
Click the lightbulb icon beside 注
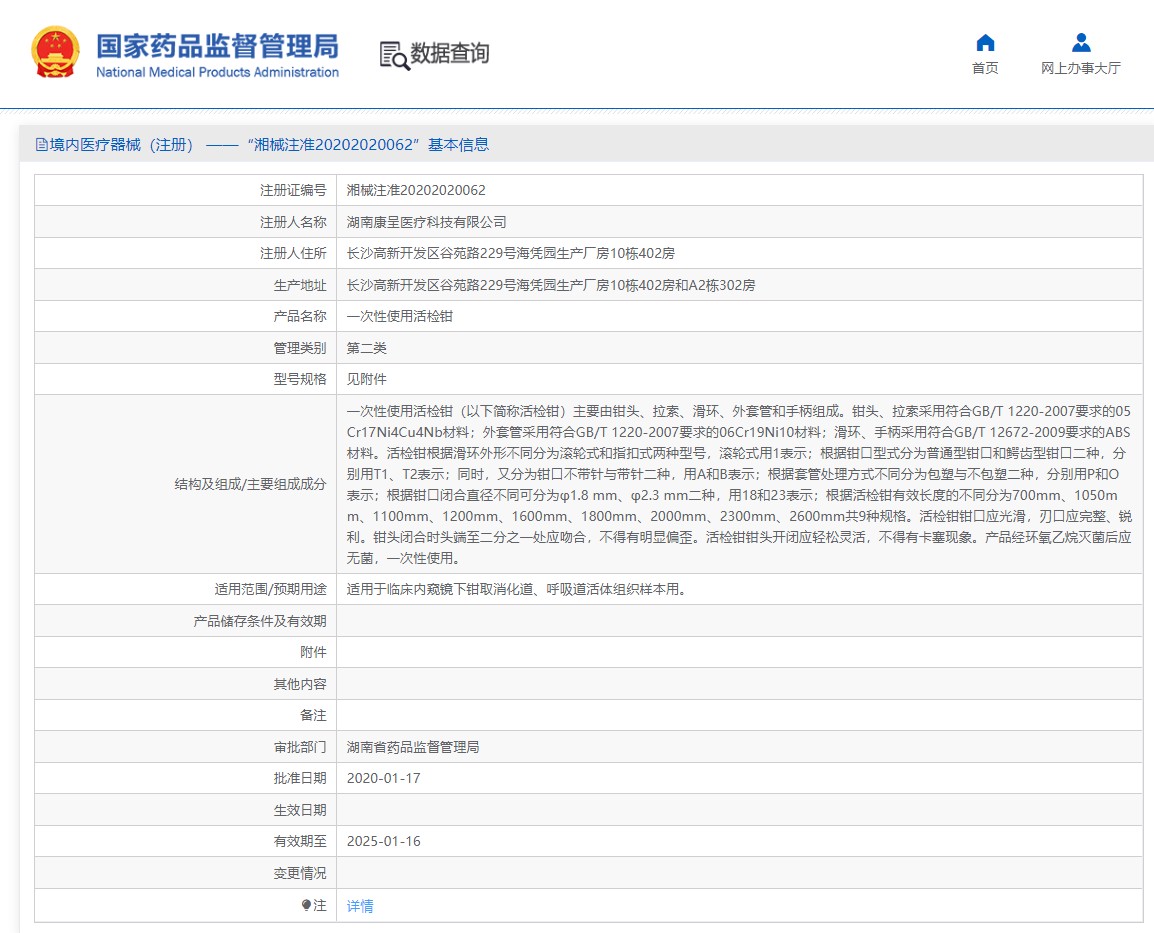307,905
